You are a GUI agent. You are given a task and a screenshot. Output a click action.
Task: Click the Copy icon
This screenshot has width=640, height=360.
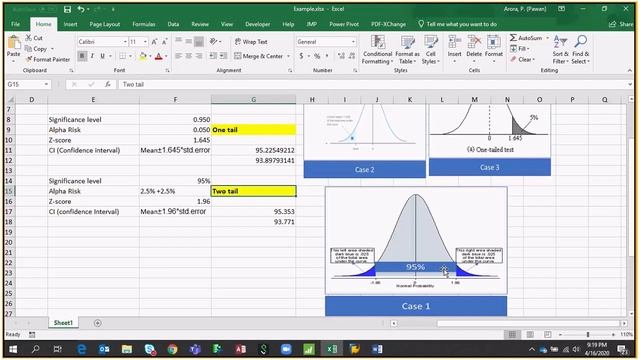[29, 49]
